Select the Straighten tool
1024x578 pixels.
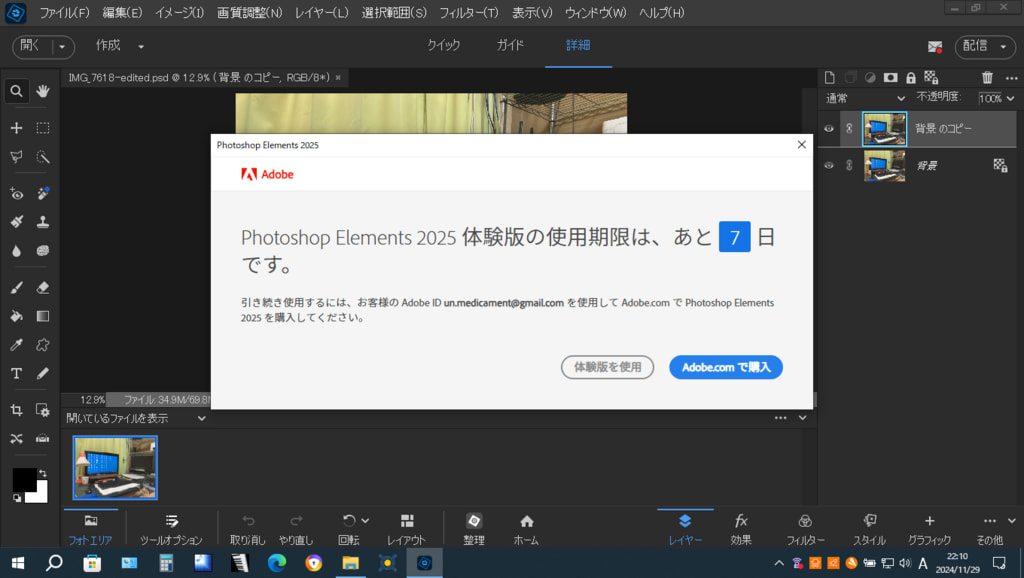[x=43, y=438]
